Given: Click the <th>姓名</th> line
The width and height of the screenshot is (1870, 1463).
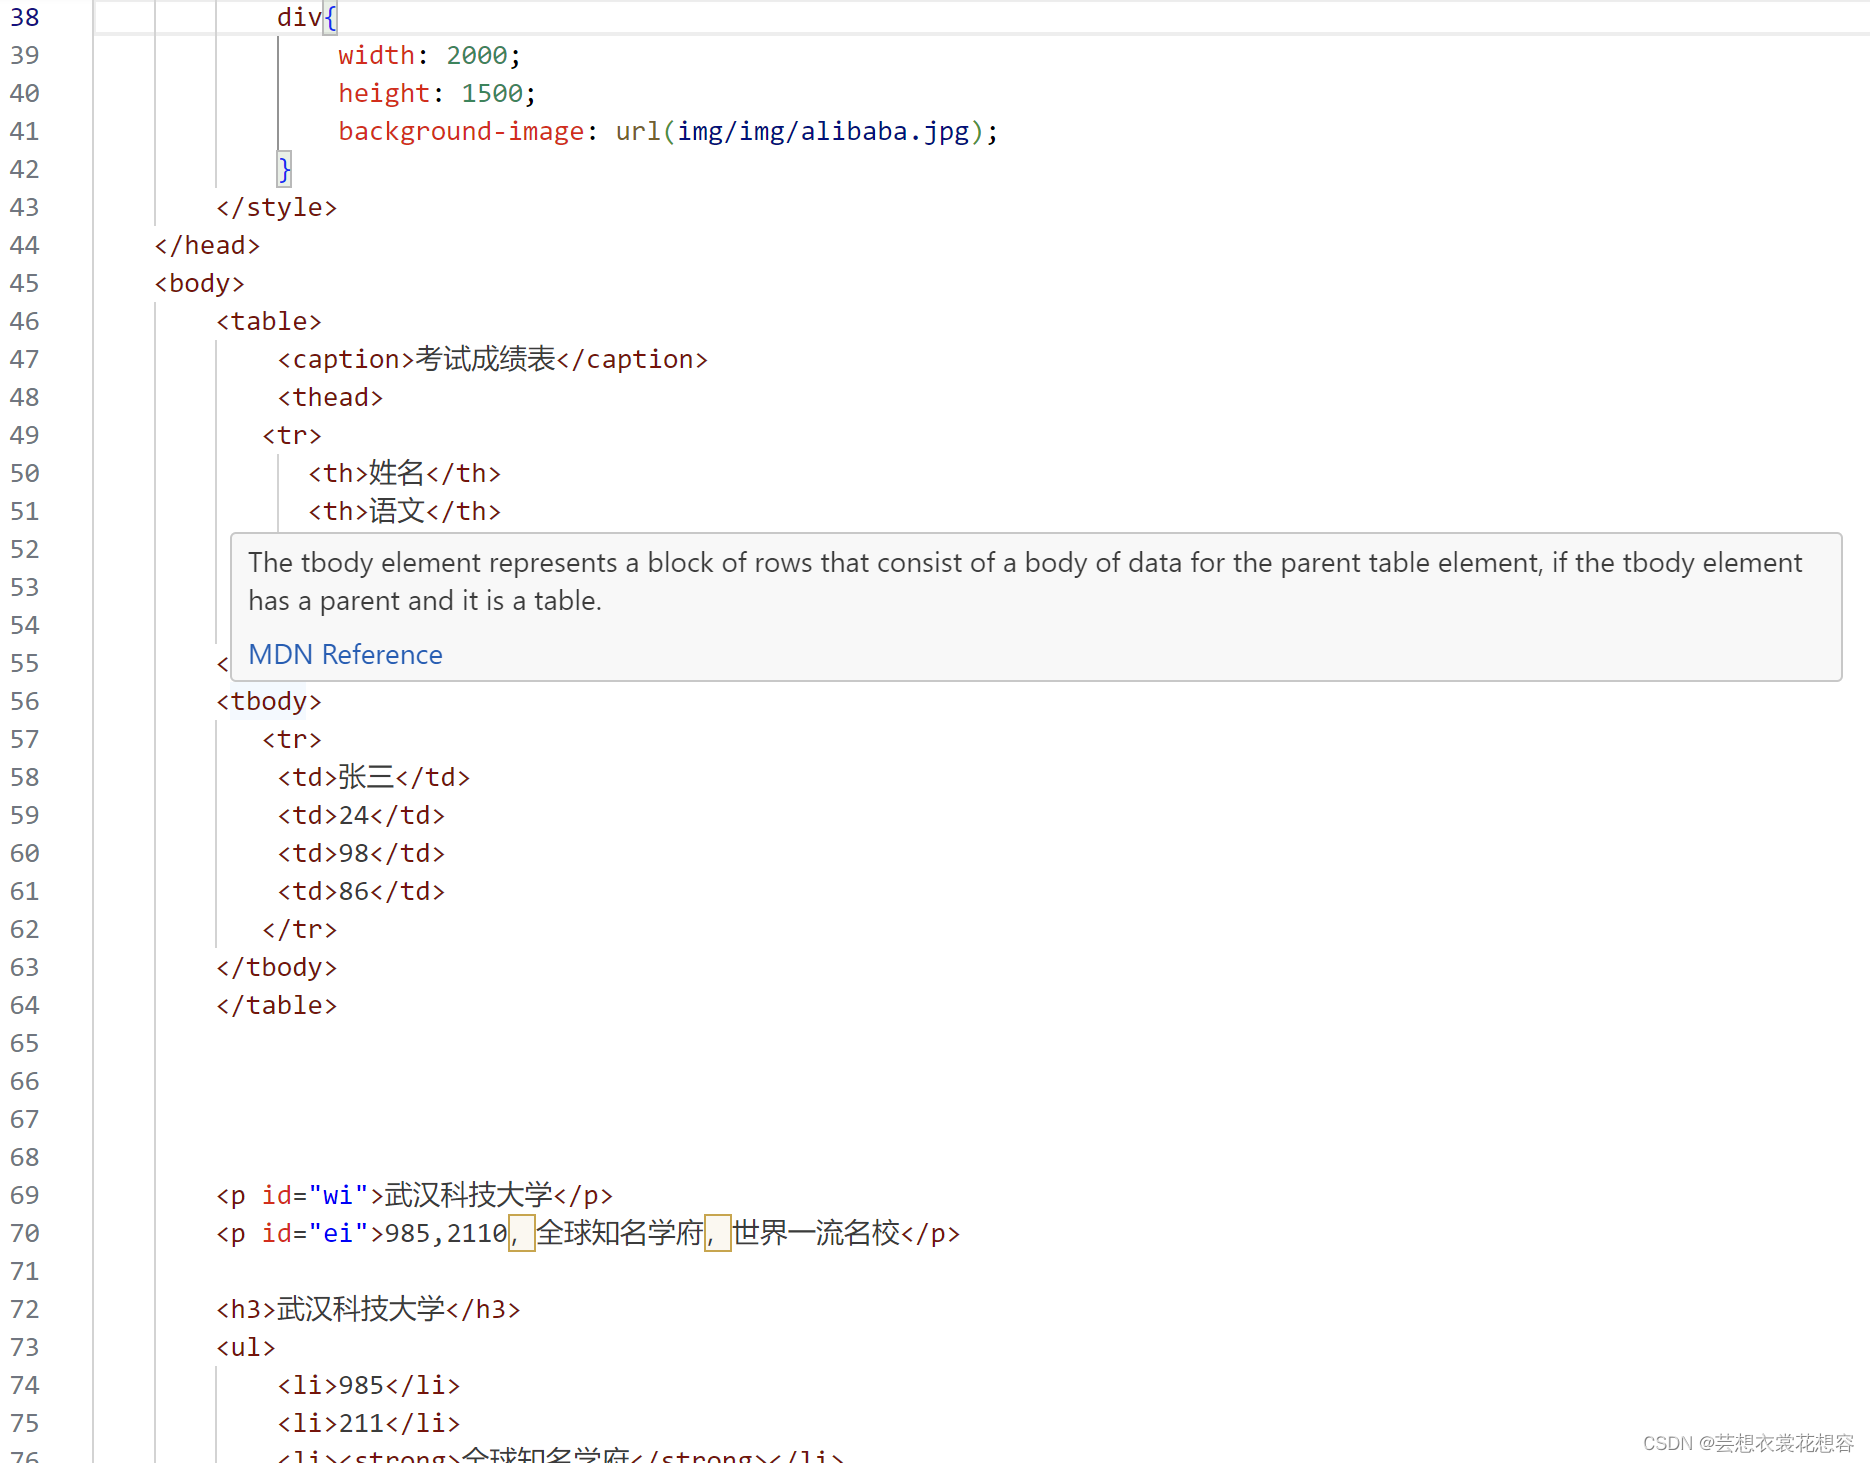Looking at the screenshot, I should (405, 473).
